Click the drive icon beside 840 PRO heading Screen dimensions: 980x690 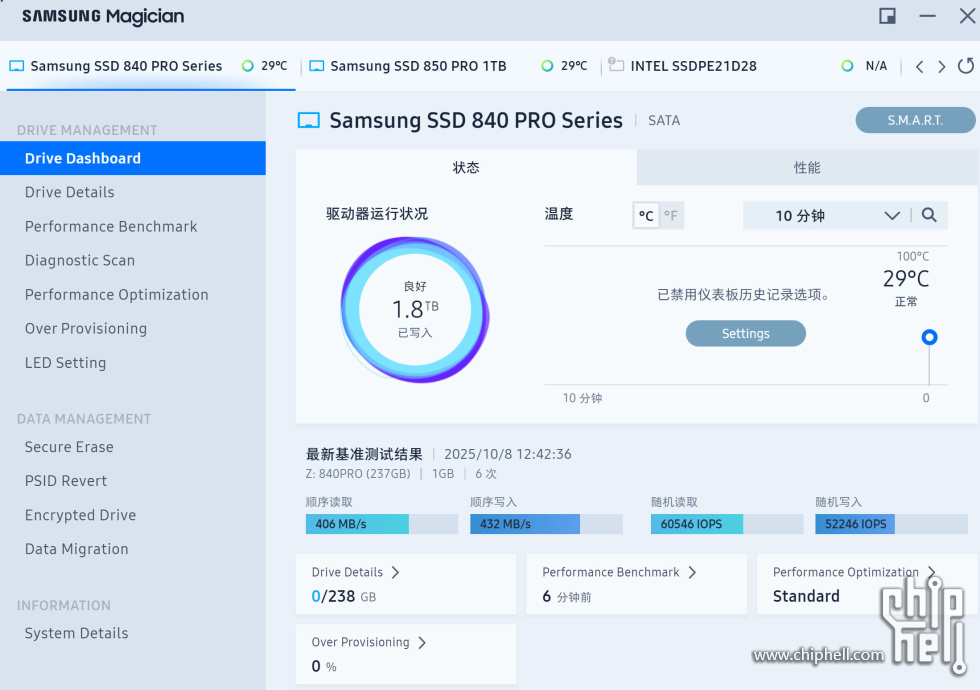pos(308,120)
